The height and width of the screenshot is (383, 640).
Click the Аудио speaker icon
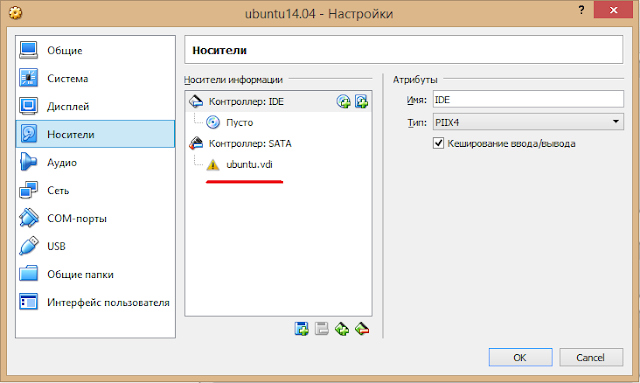[x=29, y=162]
